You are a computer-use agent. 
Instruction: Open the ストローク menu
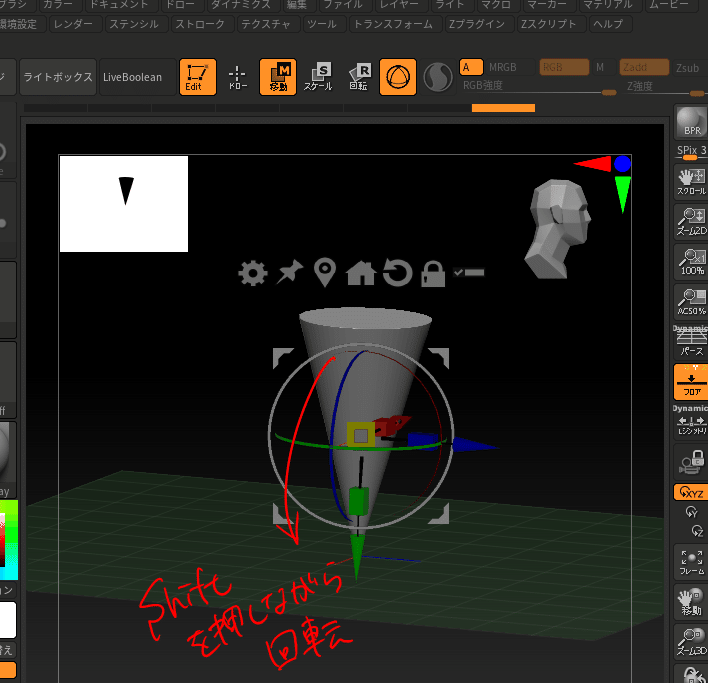(x=200, y=24)
